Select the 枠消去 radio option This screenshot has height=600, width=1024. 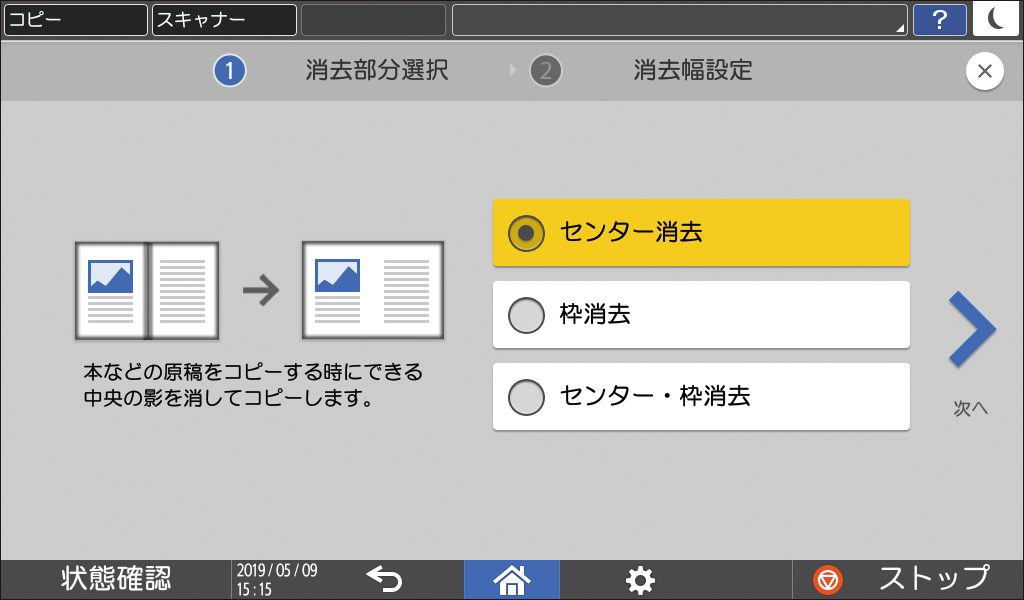(700, 314)
